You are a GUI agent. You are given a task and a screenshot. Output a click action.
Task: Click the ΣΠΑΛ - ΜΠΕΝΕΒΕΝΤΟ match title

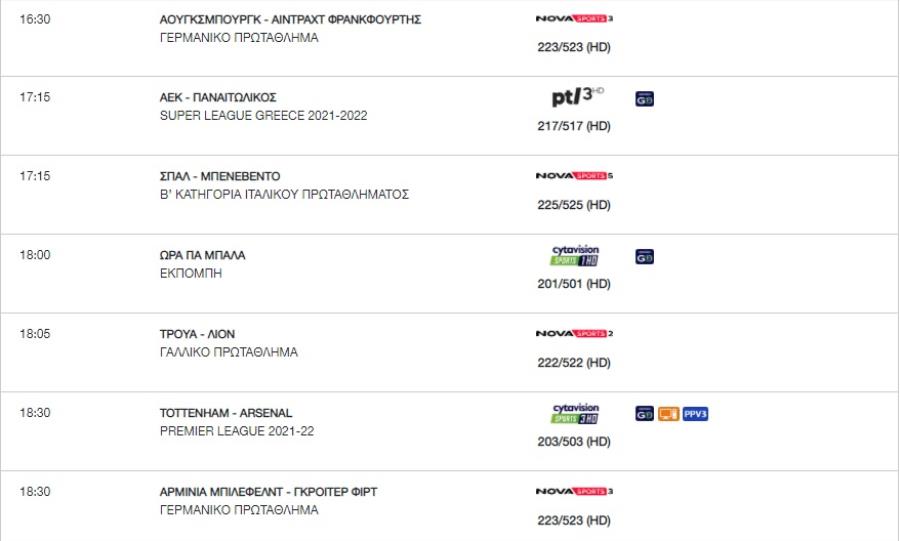(220, 176)
